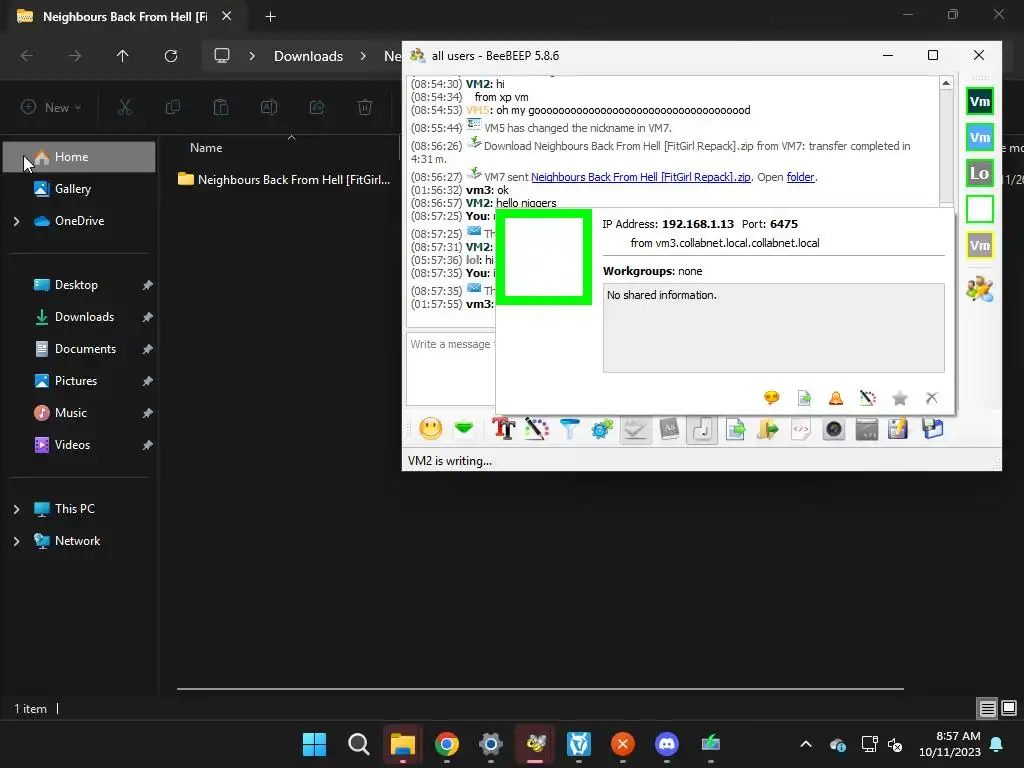Open the chat font selector (T icon)
Screen dimensions: 1024x768
click(504, 429)
